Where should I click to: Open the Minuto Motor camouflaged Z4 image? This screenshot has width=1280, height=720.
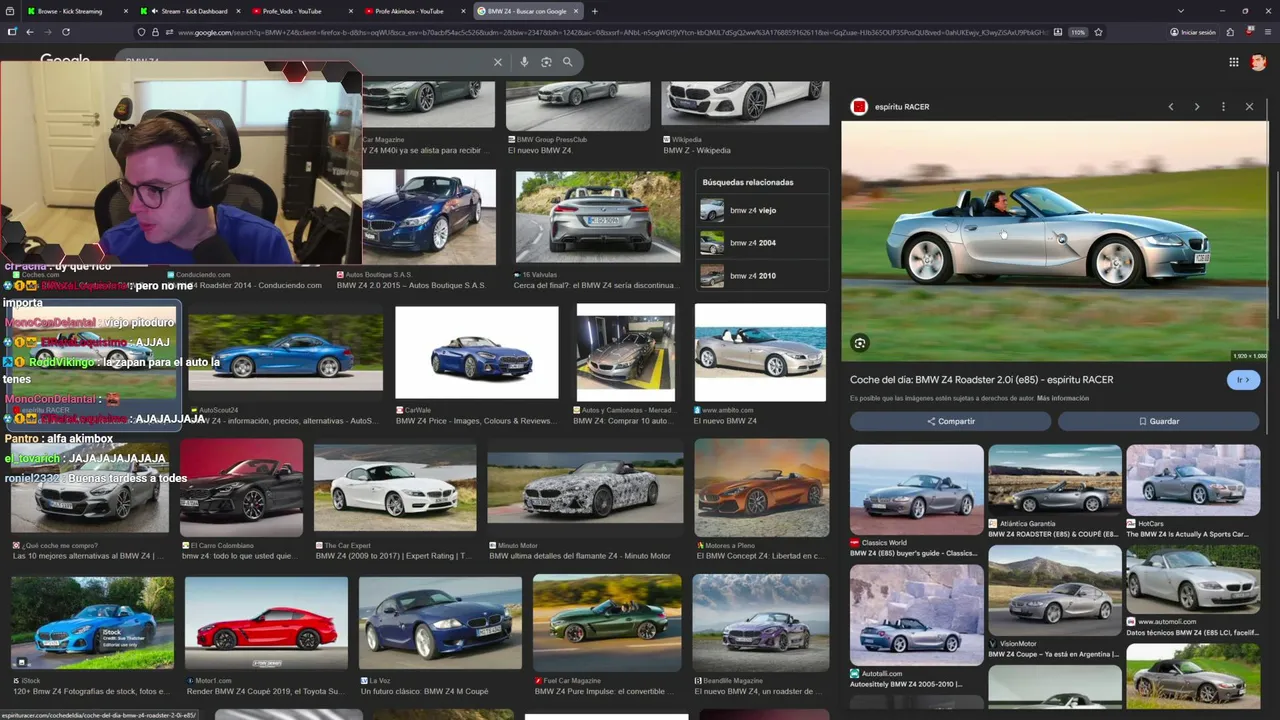click(586, 487)
